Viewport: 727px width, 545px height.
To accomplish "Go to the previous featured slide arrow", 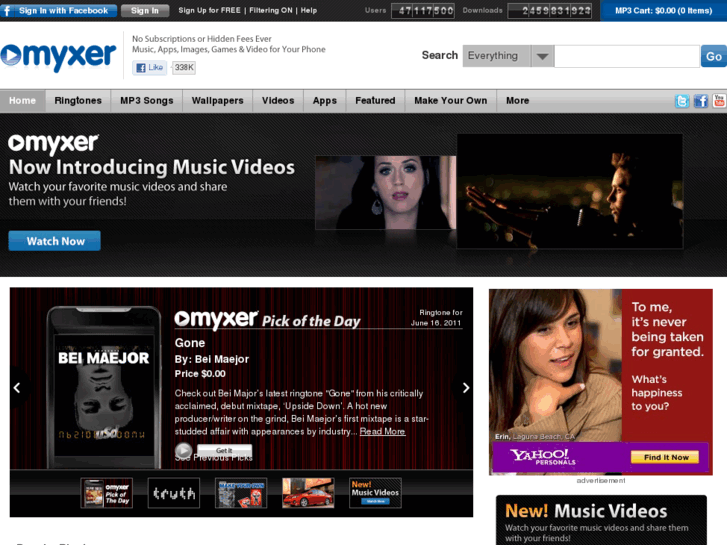I will point(17,388).
